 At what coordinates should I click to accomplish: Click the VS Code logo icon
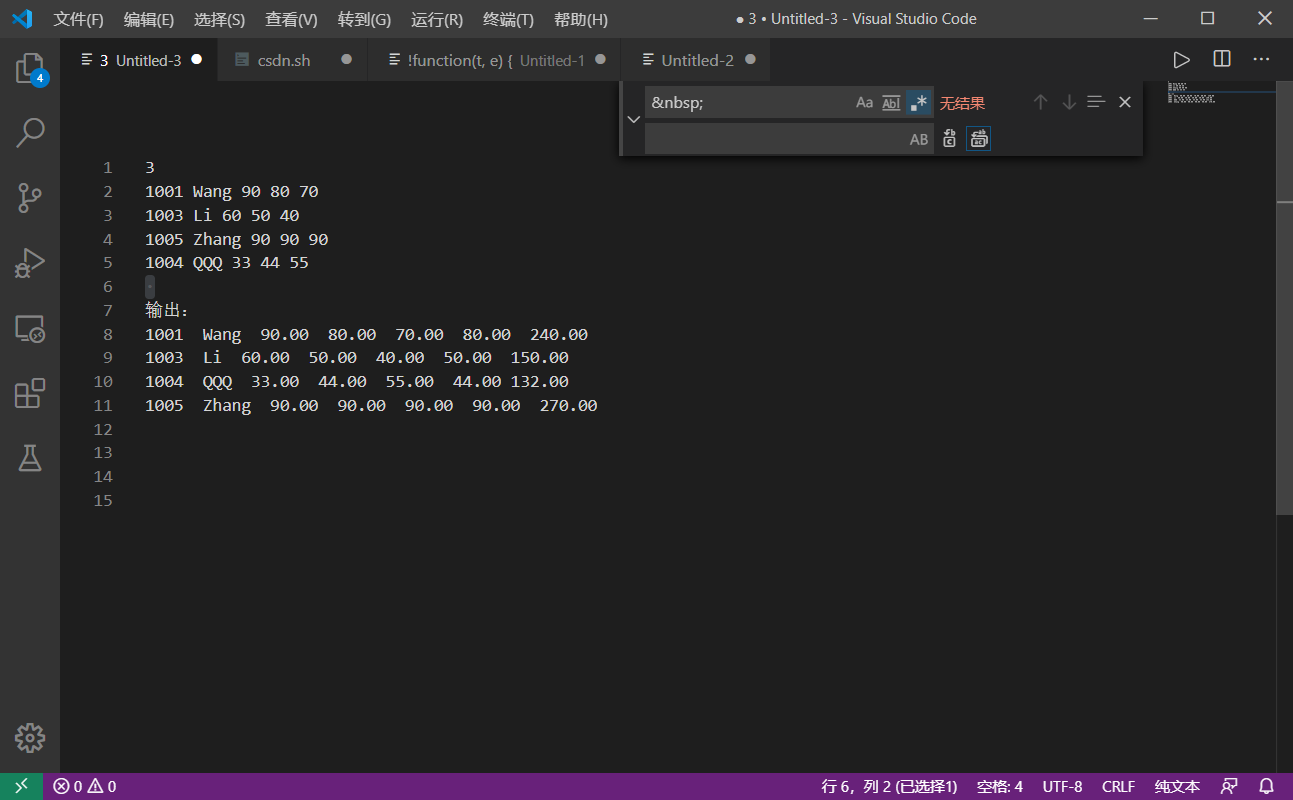tap(22, 19)
